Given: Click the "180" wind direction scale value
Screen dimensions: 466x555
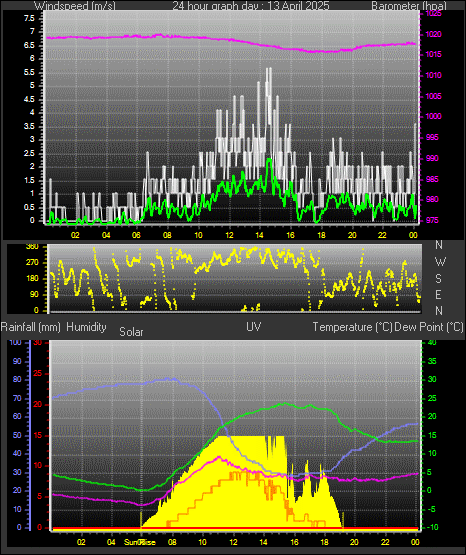Looking at the screenshot, I should click(x=32, y=279).
